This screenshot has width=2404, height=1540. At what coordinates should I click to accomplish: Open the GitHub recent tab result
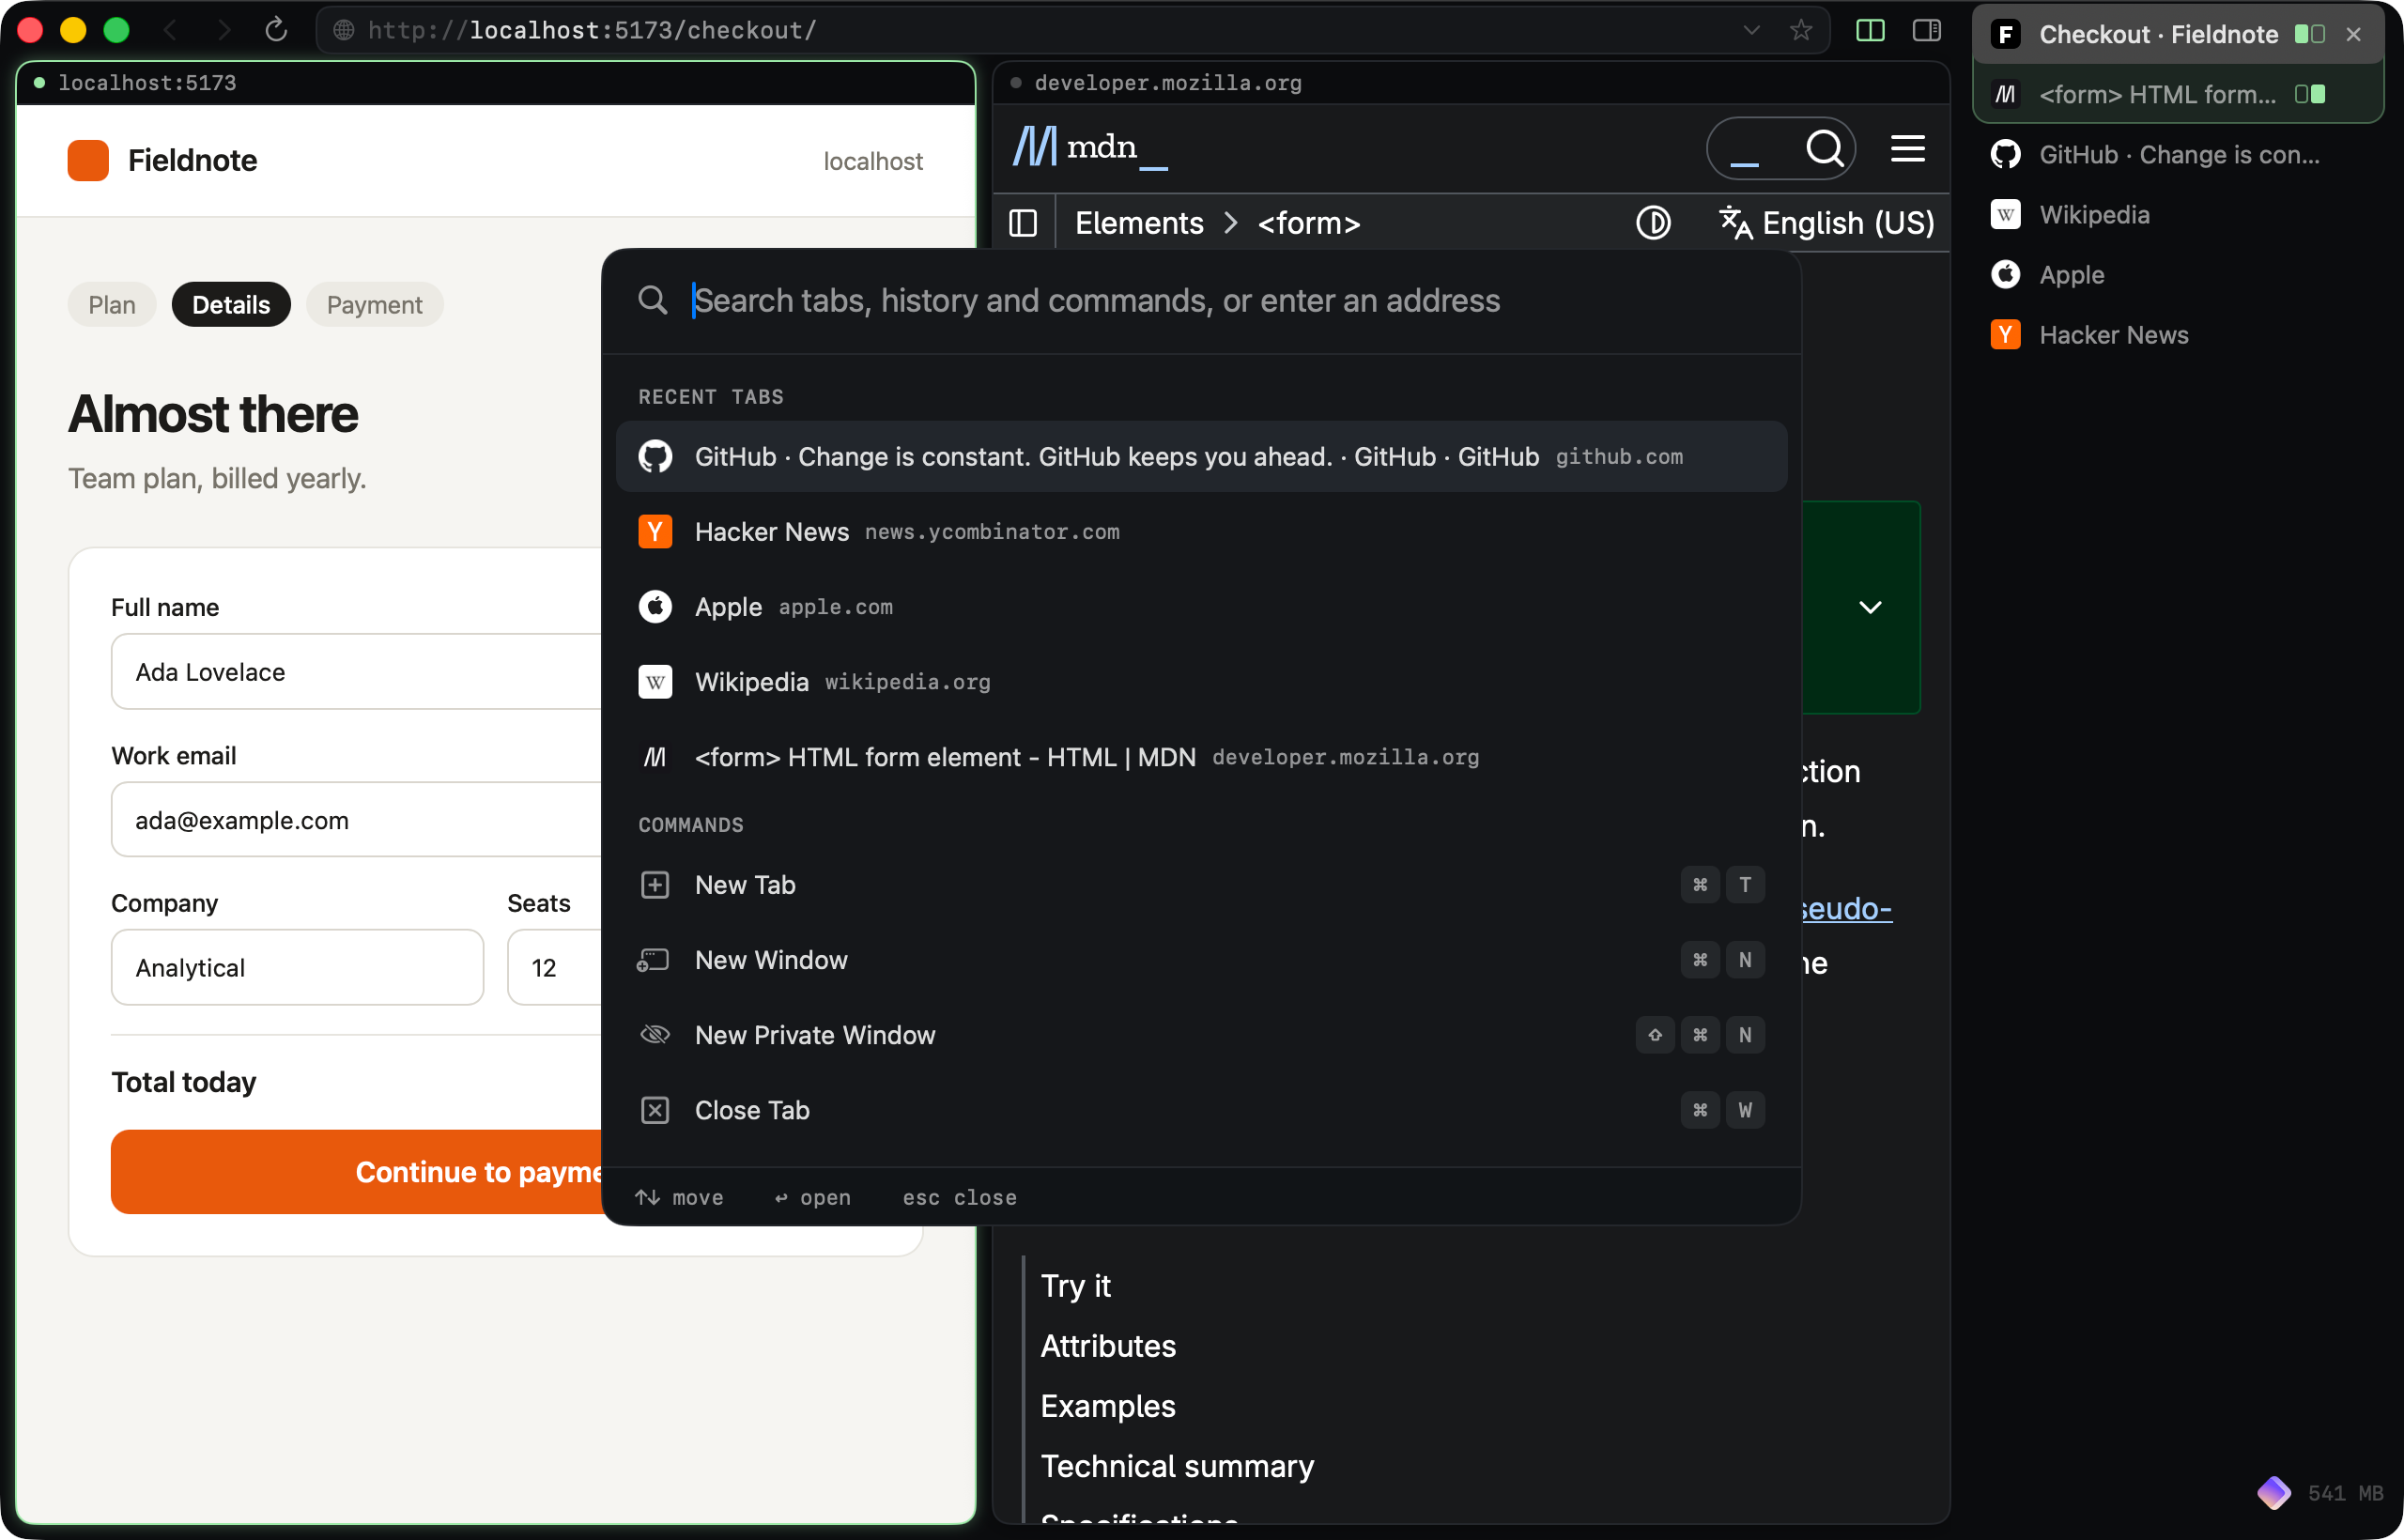[1201, 456]
